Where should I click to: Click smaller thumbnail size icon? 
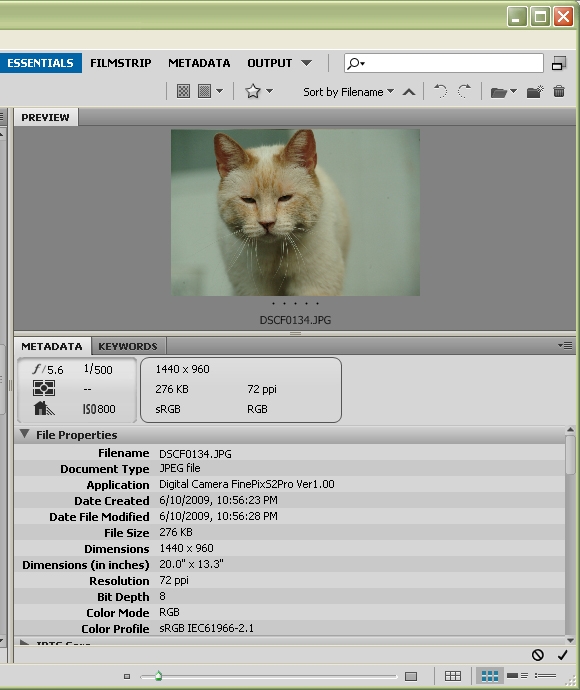127,676
